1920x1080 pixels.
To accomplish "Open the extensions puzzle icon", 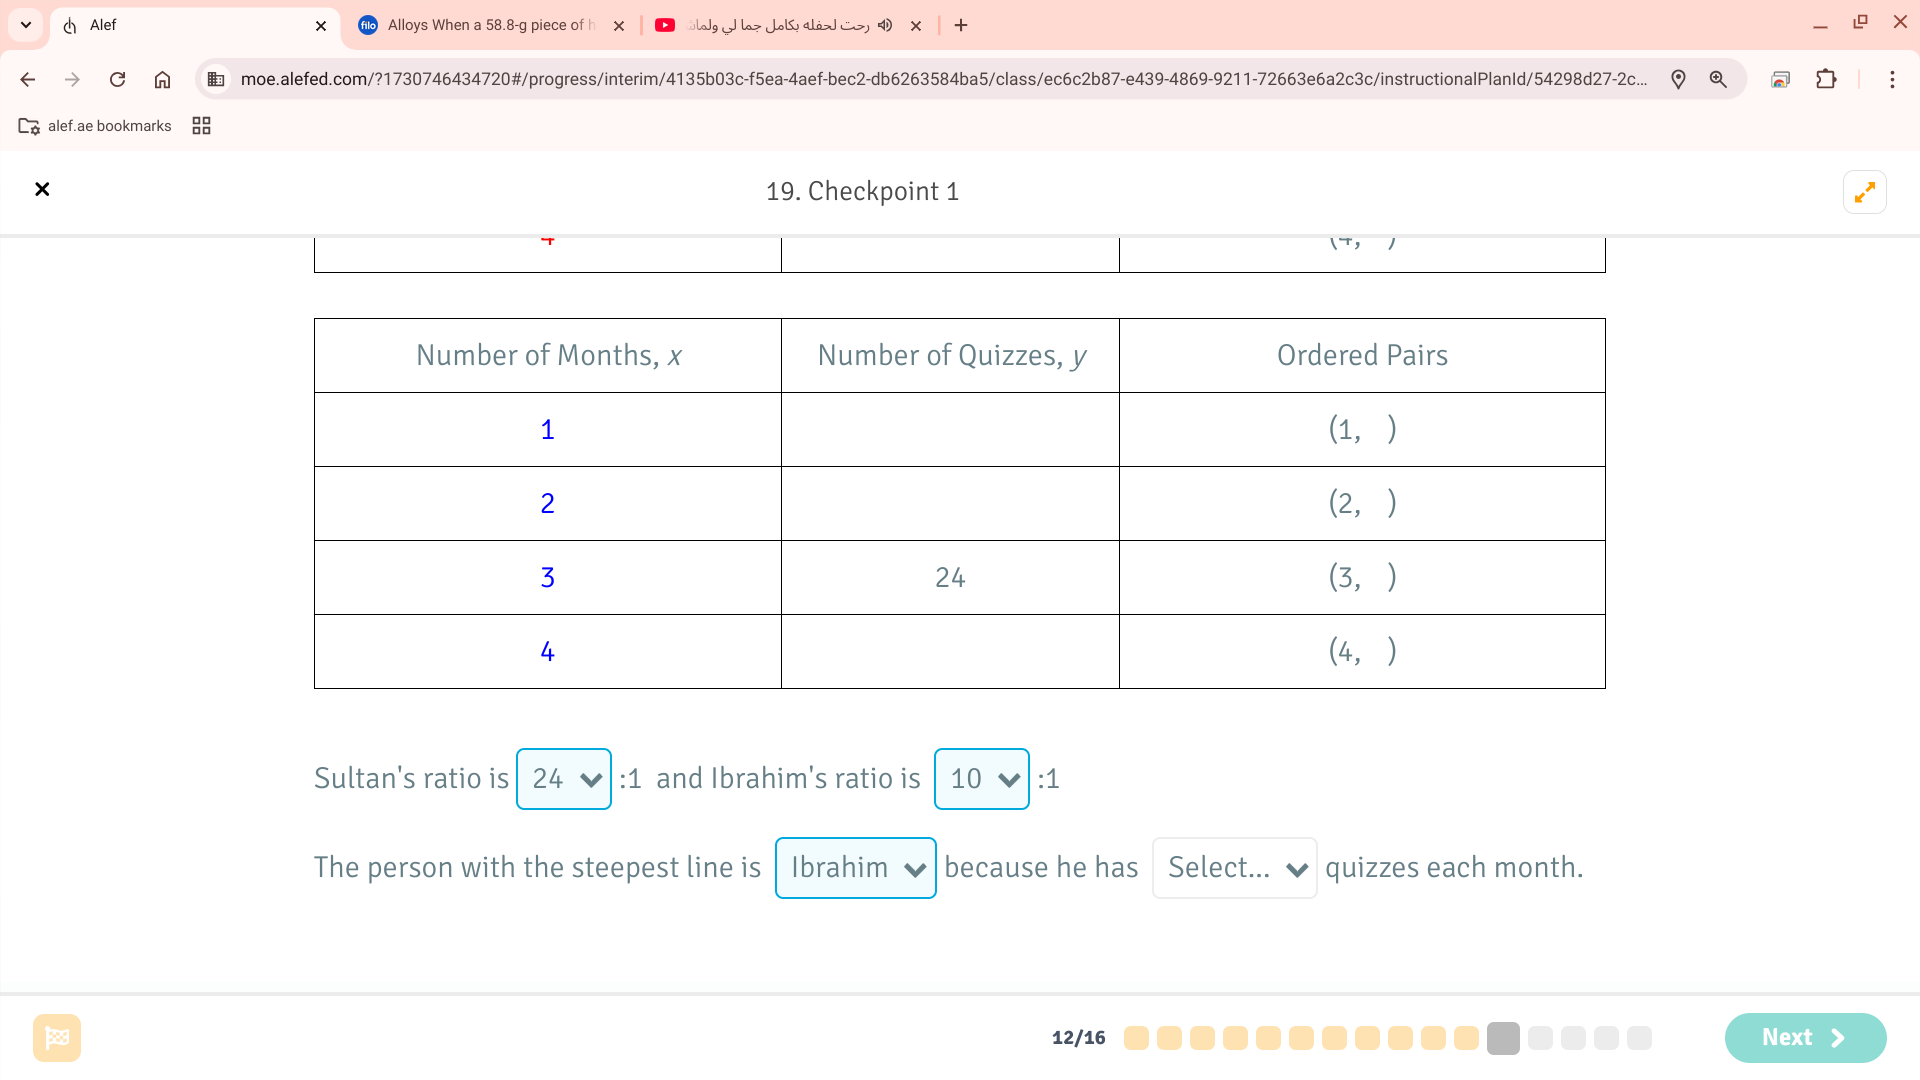I will (1826, 79).
